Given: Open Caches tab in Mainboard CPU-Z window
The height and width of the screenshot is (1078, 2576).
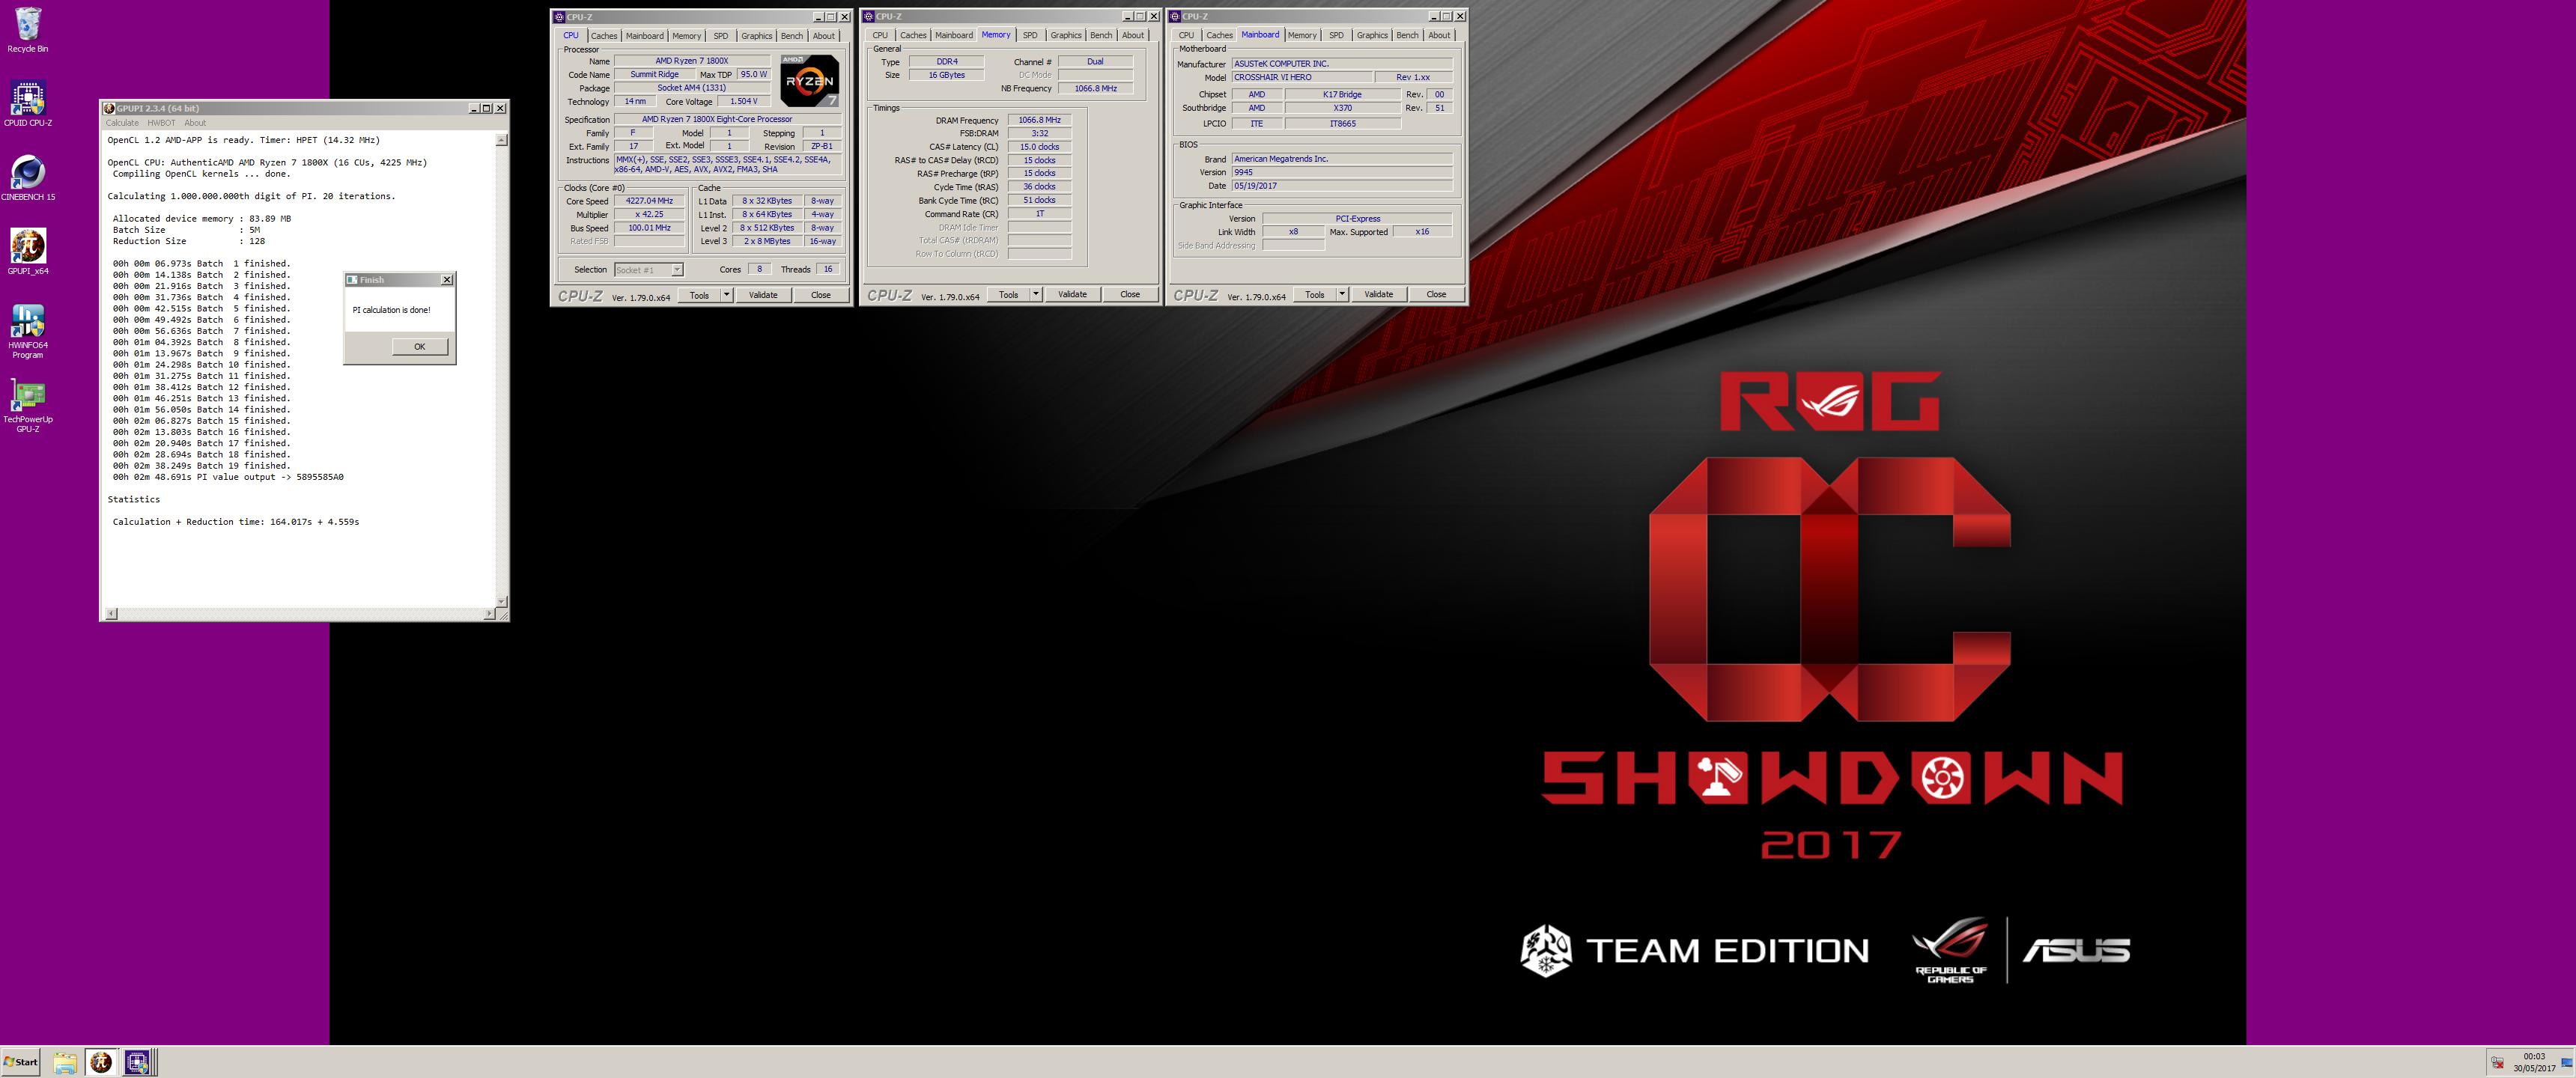Looking at the screenshot, I should pos(1220,36).
